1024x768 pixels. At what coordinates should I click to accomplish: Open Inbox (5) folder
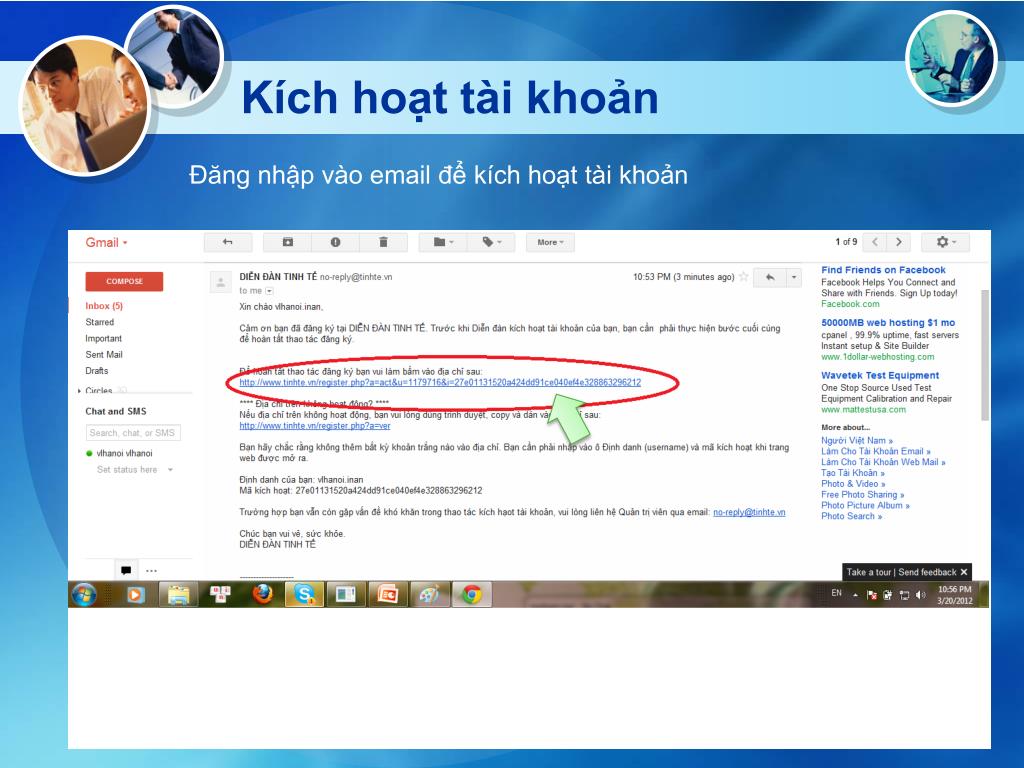104,306
